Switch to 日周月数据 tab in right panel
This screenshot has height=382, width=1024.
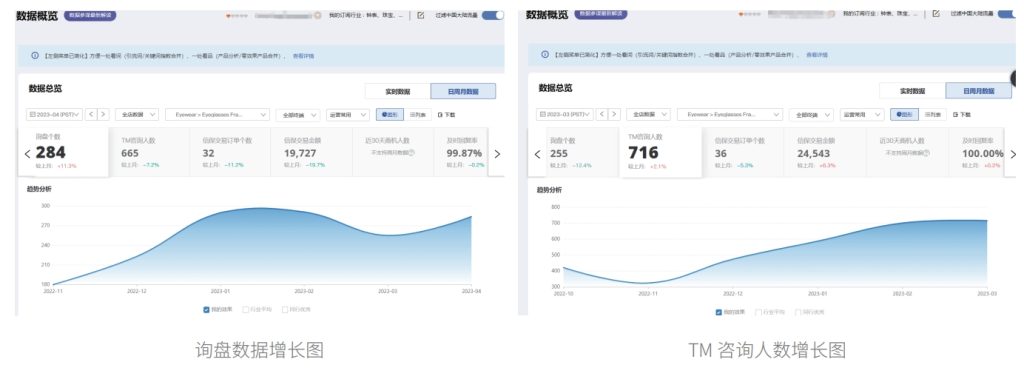(x=978, y=91)
